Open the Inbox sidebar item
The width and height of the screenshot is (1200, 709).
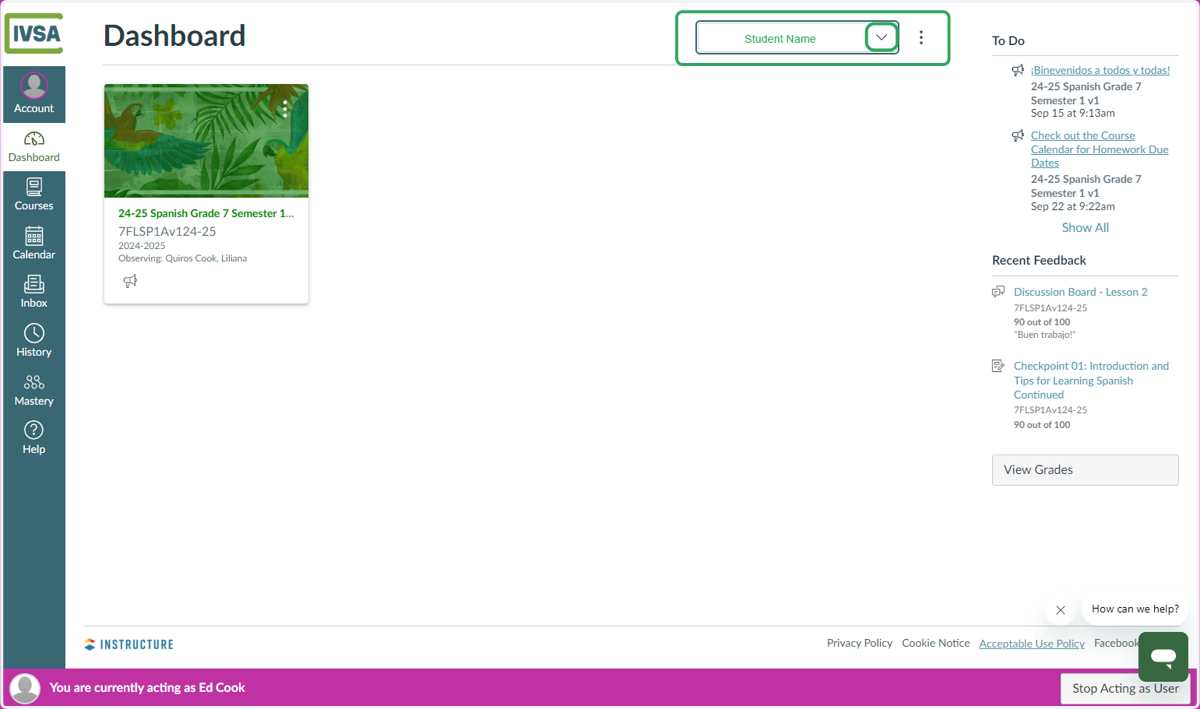(x=34, y=292)
